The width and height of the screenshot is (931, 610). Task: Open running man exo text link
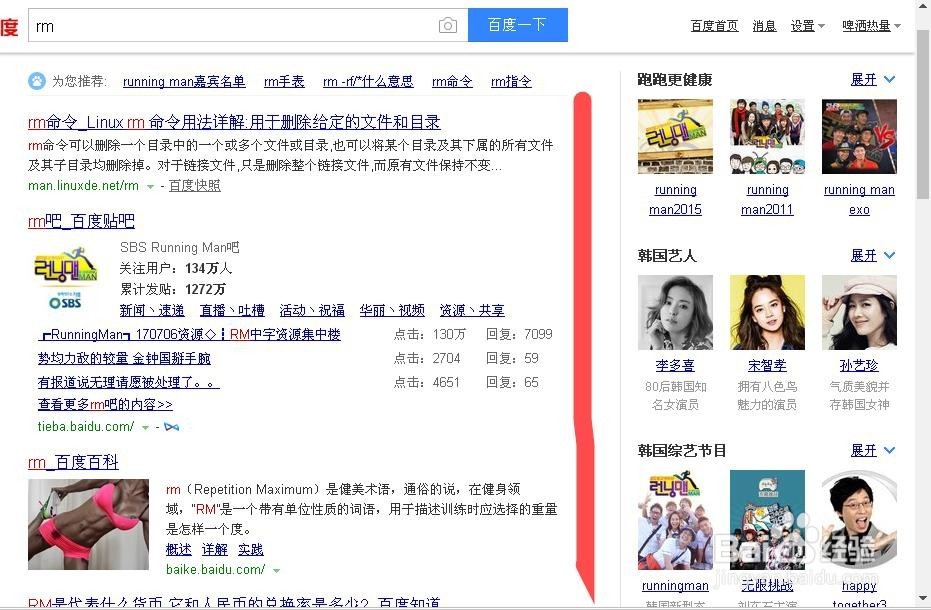point(859,200)
